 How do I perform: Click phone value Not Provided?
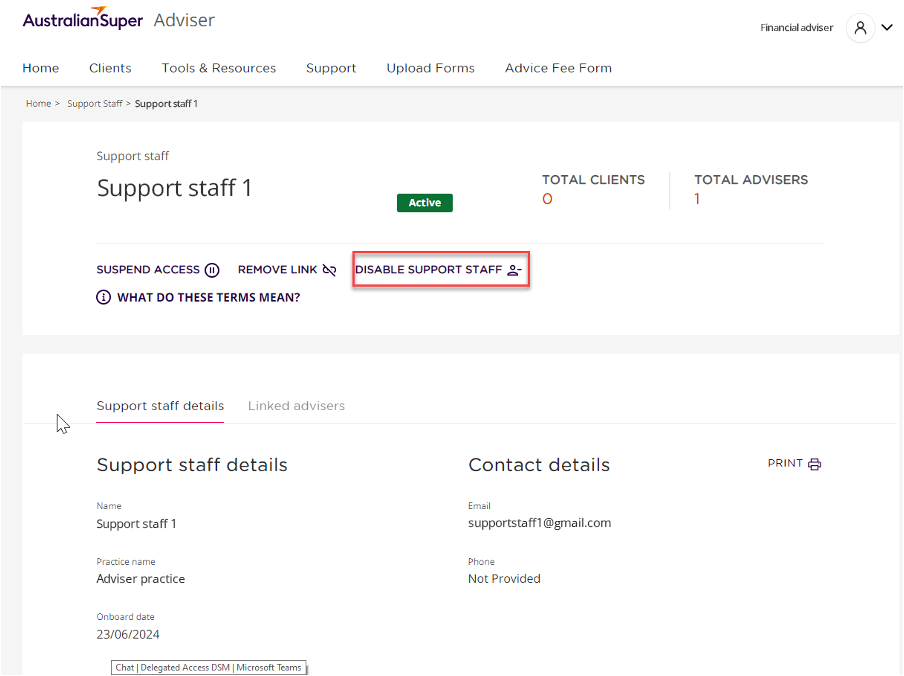tap(504, 579)
